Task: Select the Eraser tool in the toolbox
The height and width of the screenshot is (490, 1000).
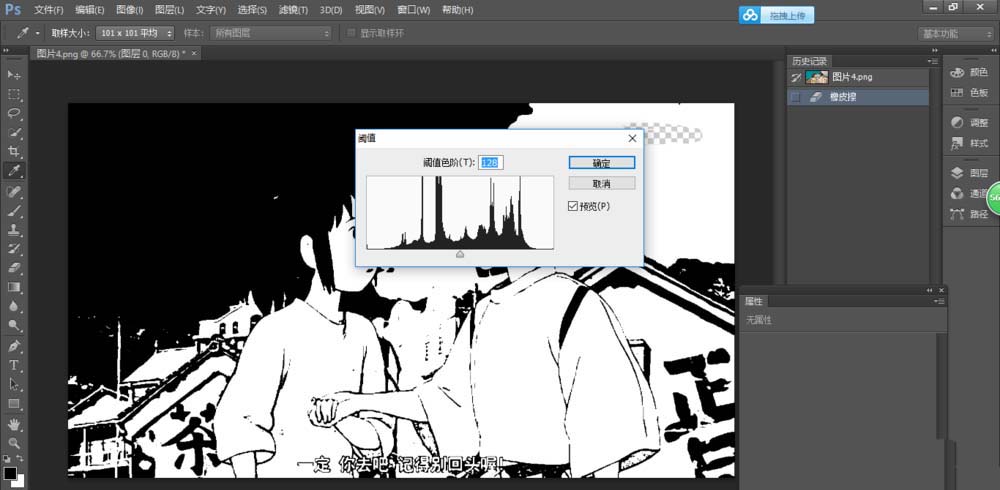Action: (14, 268)
